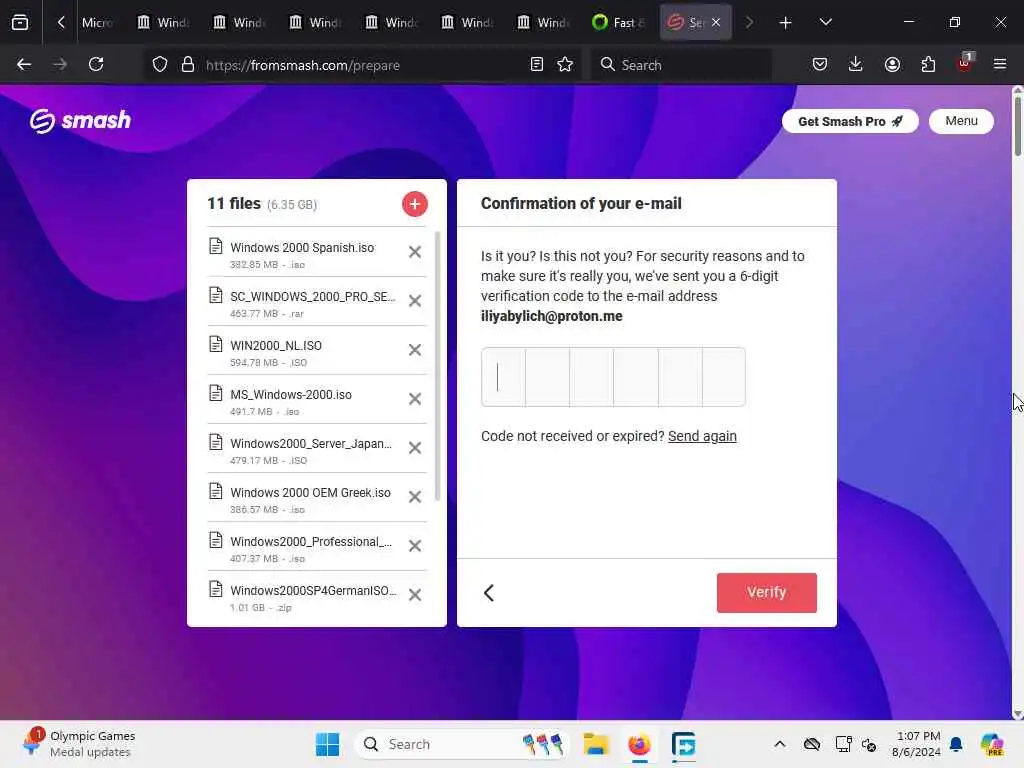The height and width of the screenshot is (768, 1024).
Task: Open Firefox View icon at tab bar
Action: coord(20,23)
